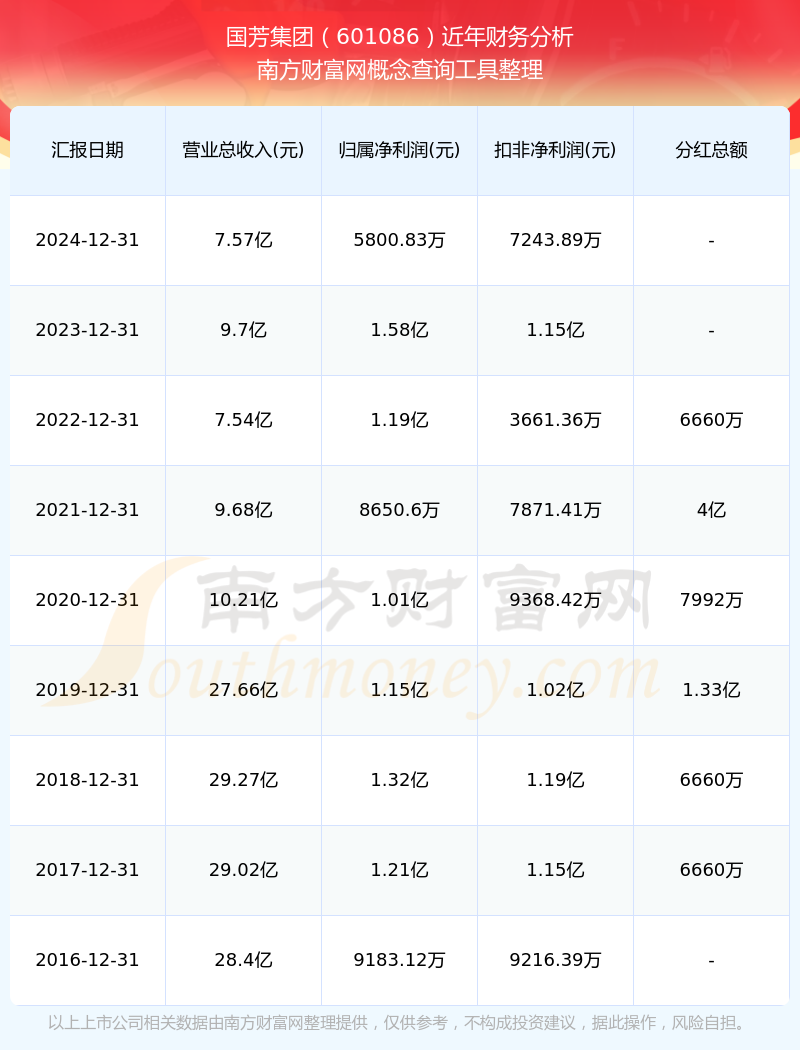Select revenue value 27.66亿
Screen dimensions: 800x1050
244,690
